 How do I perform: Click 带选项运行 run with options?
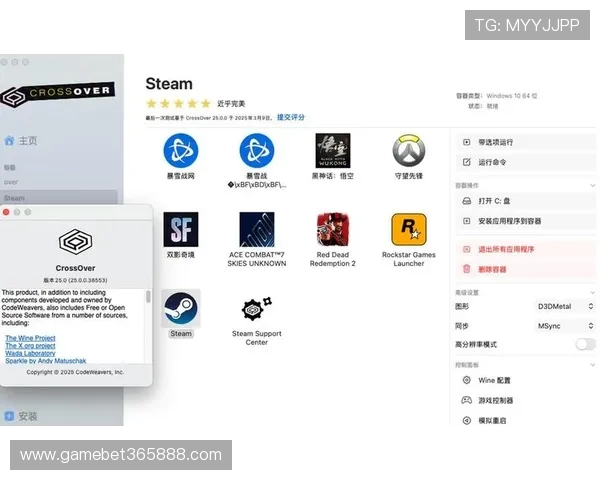[x=525, y=142]
